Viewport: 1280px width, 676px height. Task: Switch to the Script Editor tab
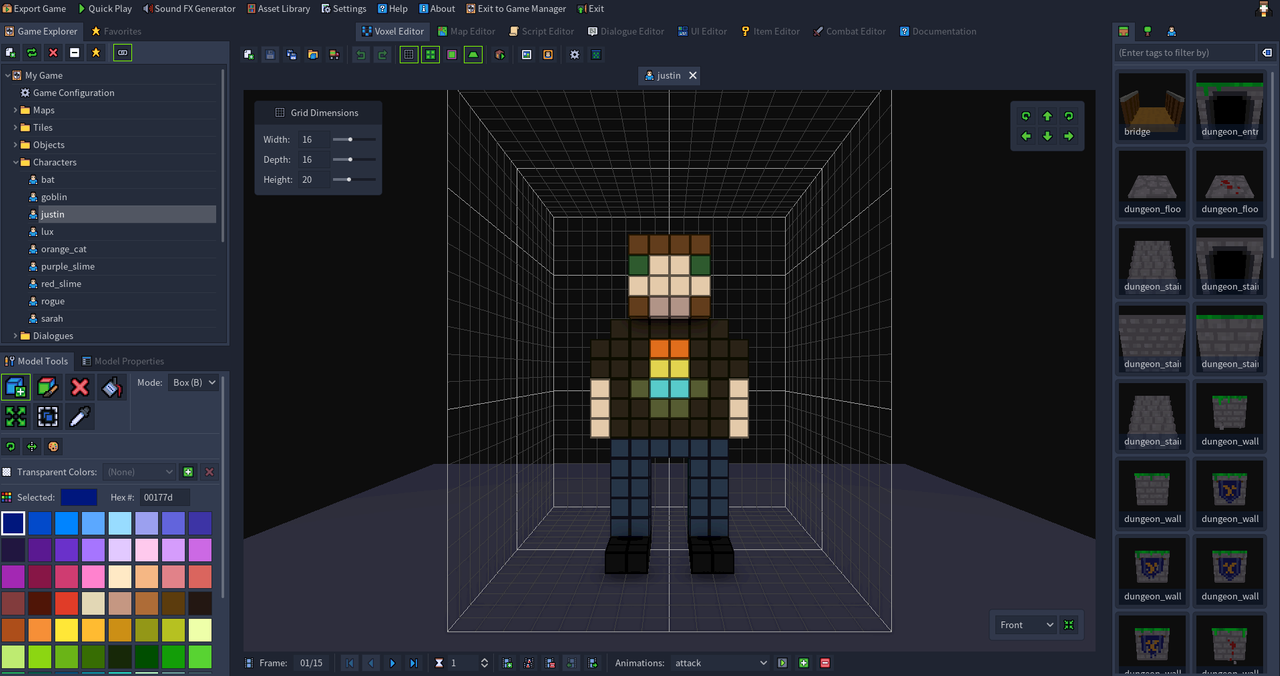[x=540, y=31]
